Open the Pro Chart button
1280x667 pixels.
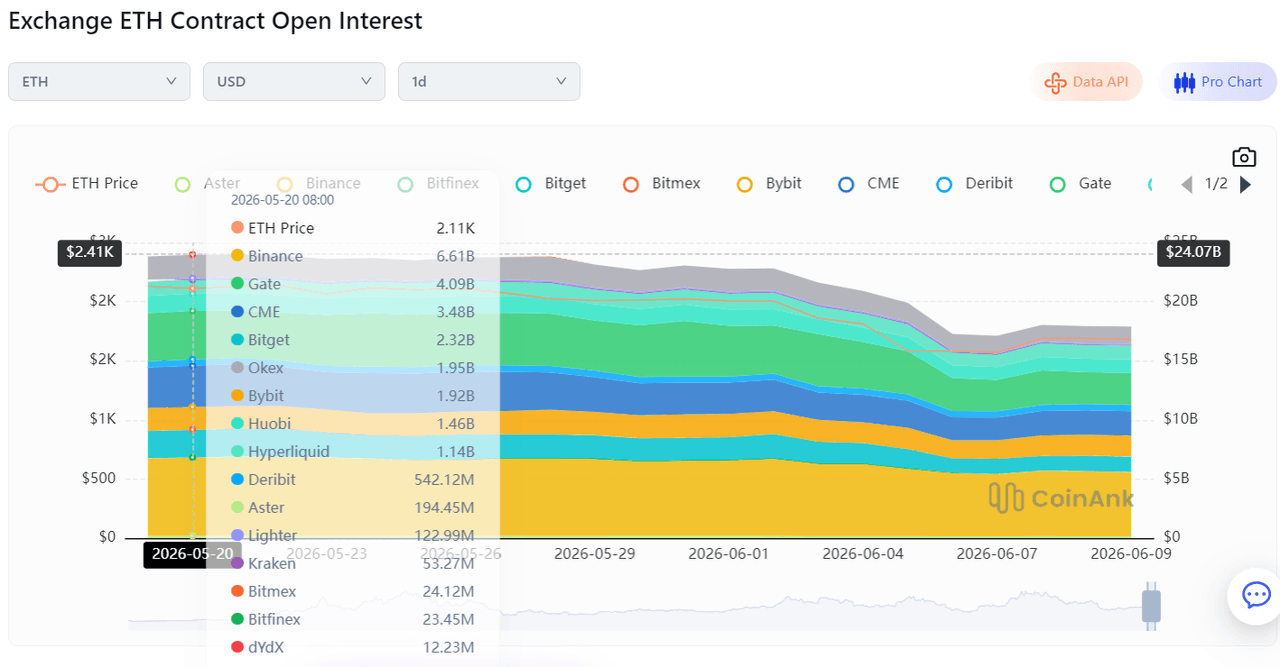[x=1218, y=82]
